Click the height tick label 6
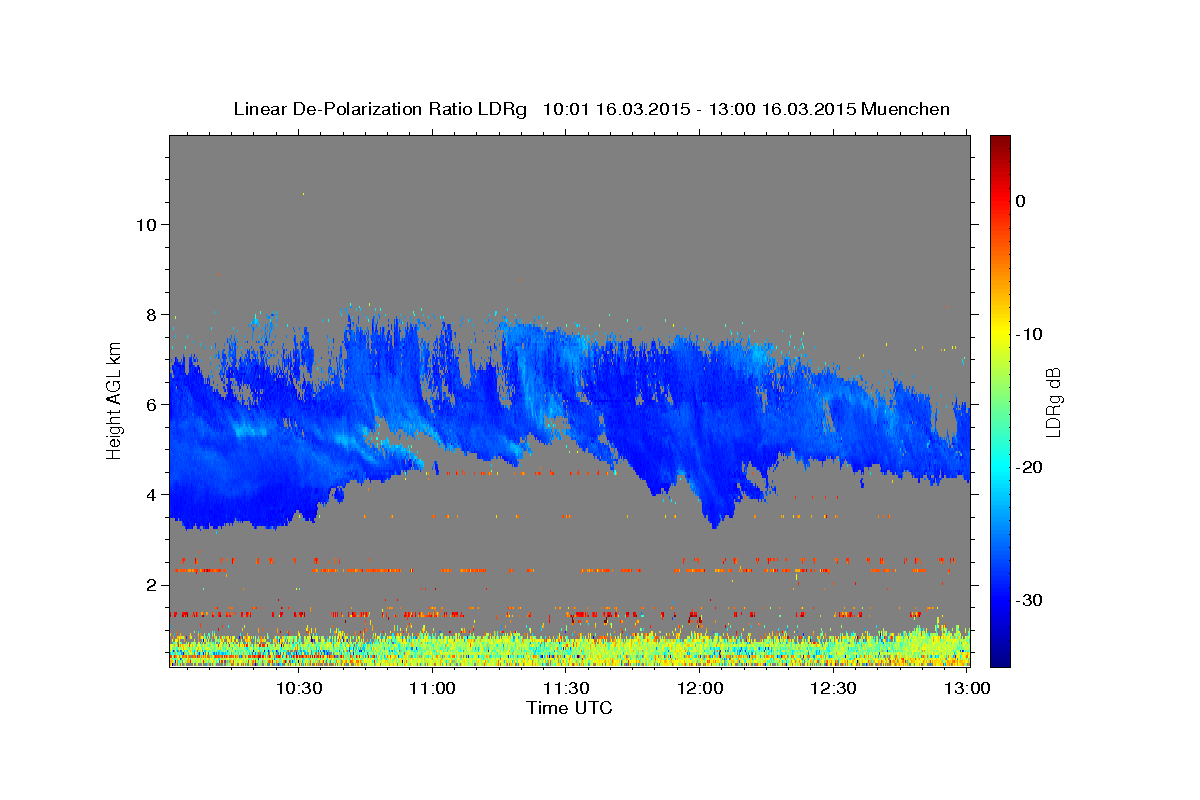Screen dimensions: 1200x800 [151, 404]
